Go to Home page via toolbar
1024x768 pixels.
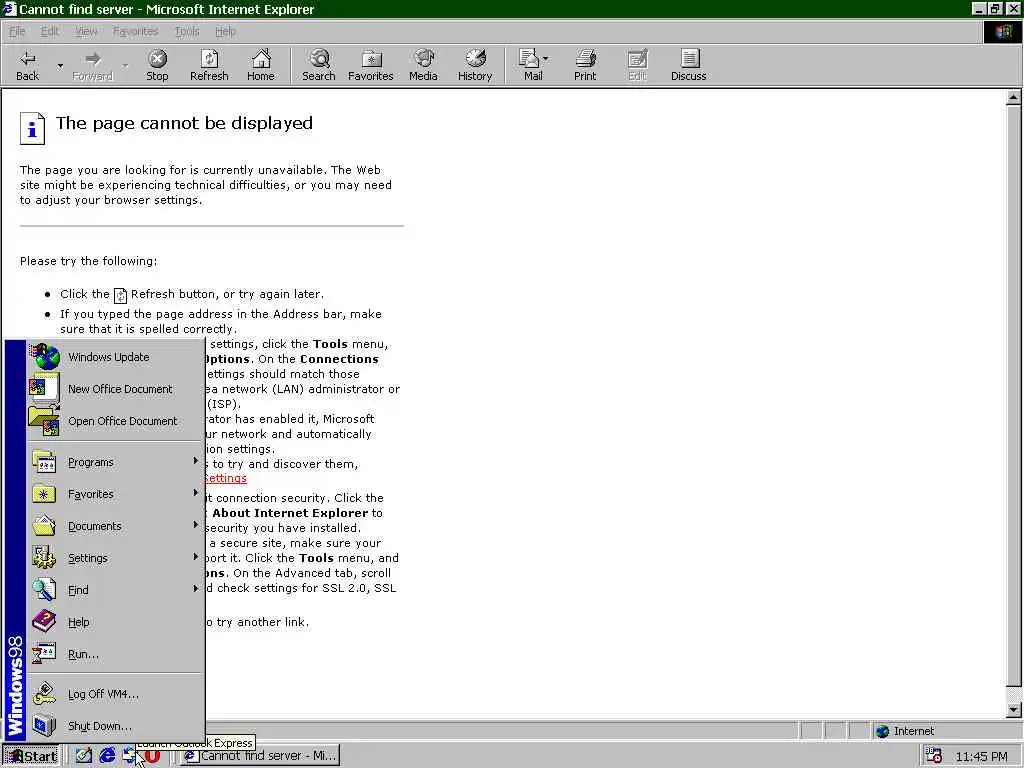point(261,65)
